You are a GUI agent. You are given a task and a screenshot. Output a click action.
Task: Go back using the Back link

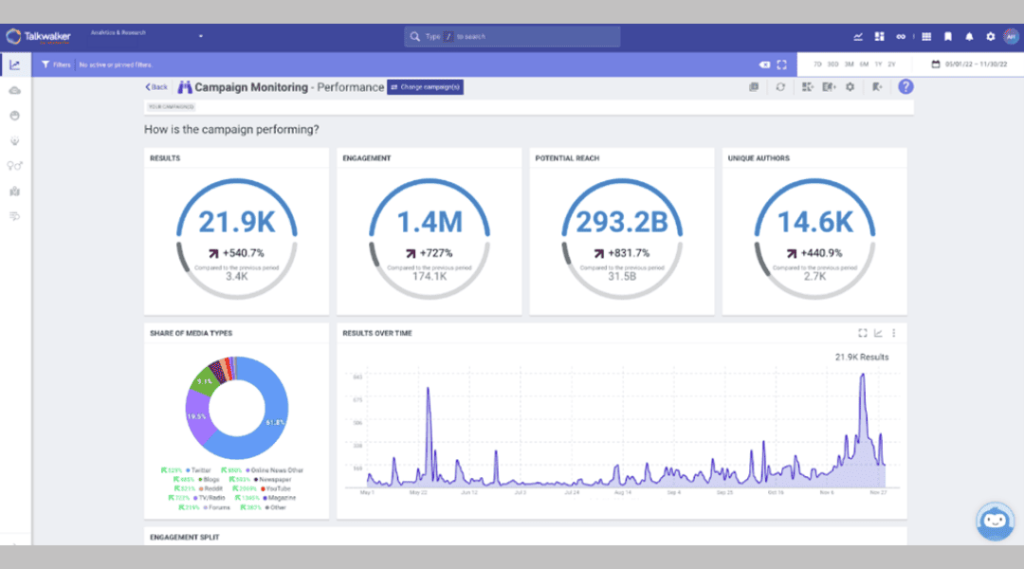[x=157, y=87]
